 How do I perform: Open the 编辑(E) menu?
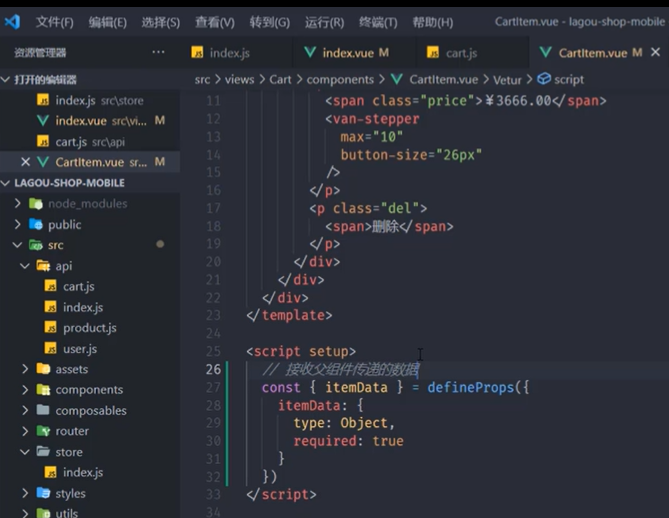click(x=108, y=22)
